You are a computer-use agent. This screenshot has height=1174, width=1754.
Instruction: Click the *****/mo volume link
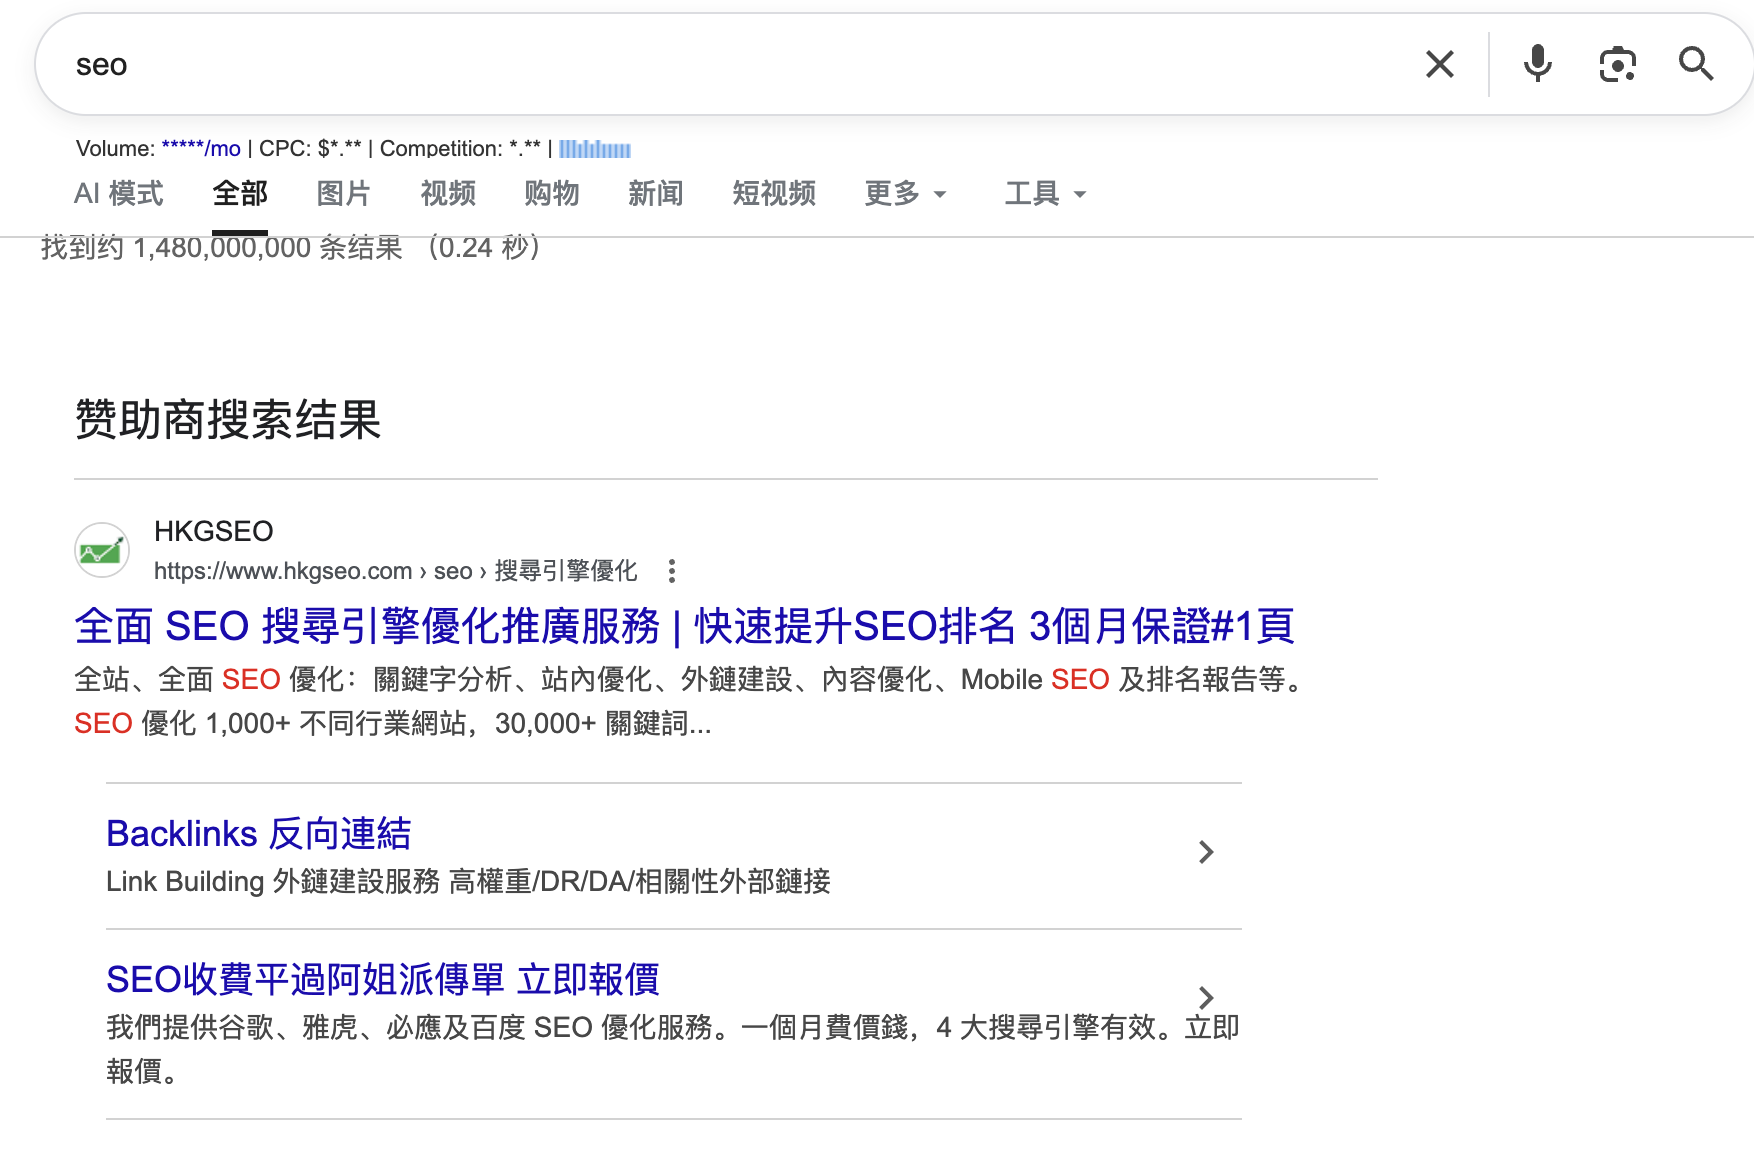[x=201, y=149]
